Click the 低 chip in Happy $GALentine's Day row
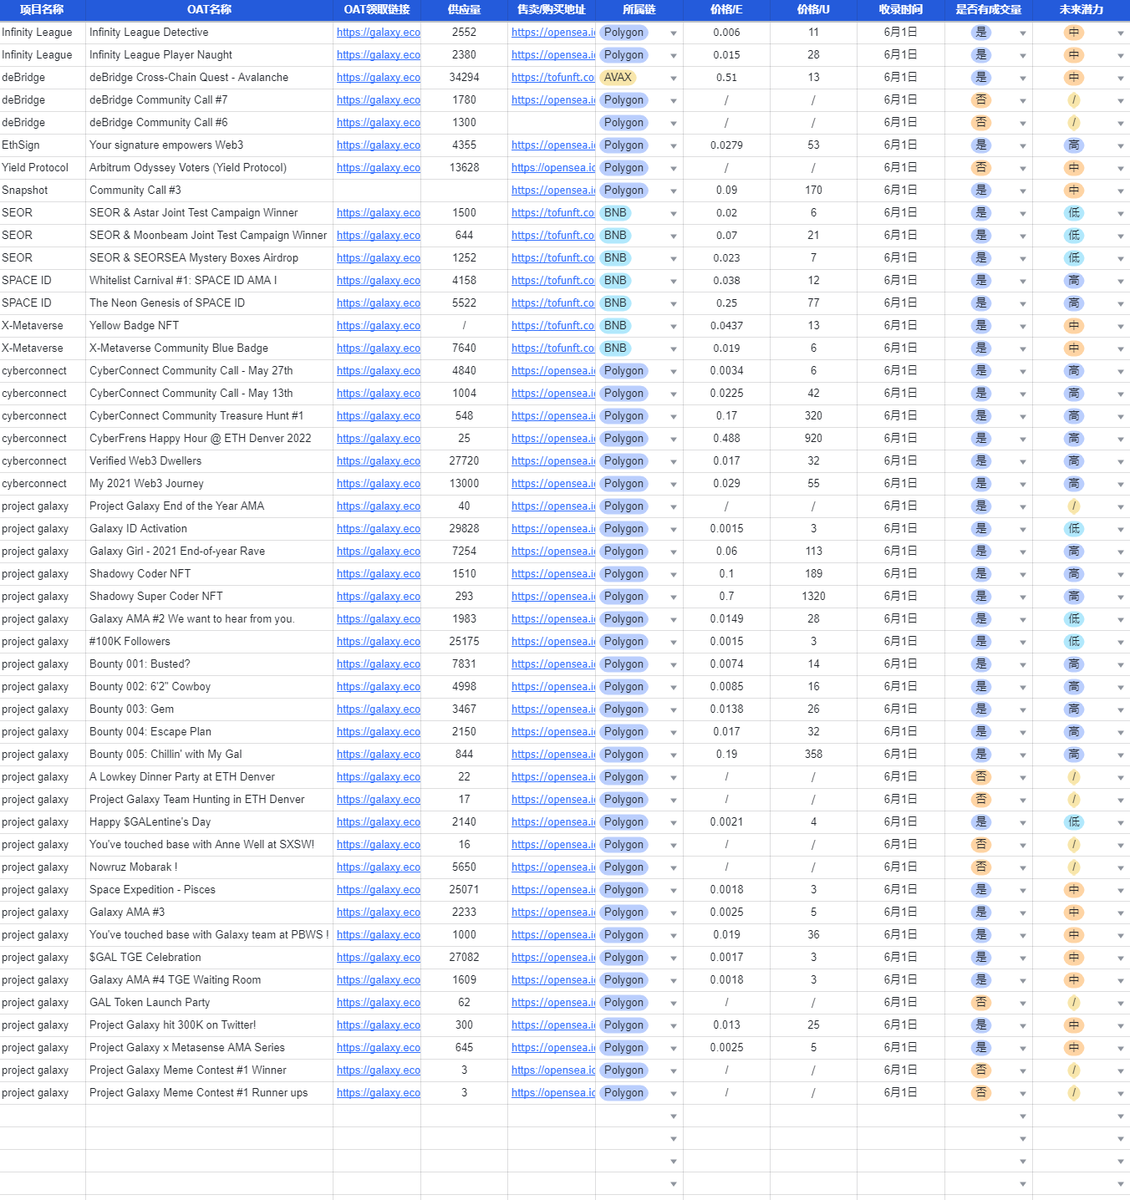The image size is (1130, 1200). pyautogui.click(x=1073, y=822)
